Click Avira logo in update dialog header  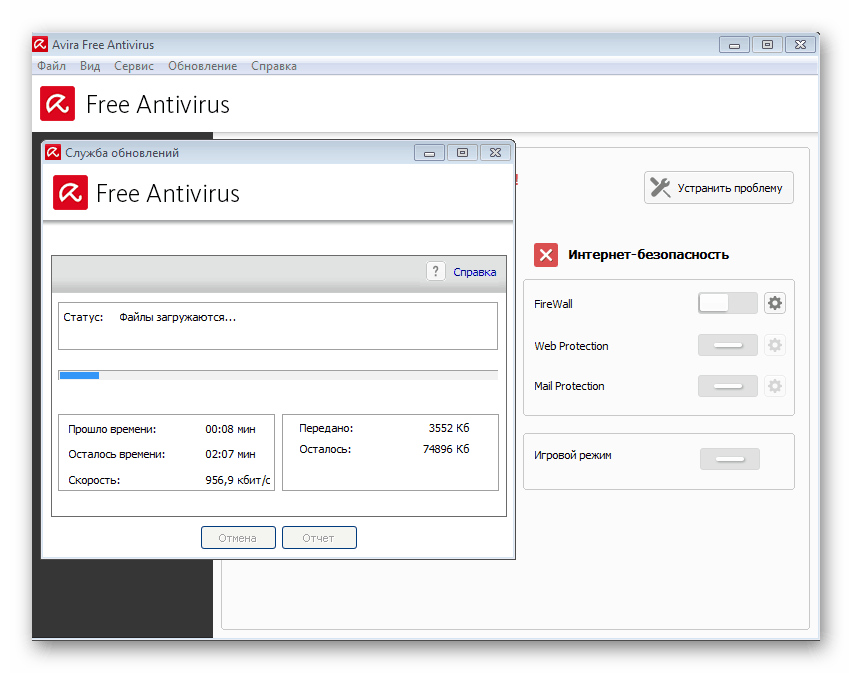(x=69, y=192)
